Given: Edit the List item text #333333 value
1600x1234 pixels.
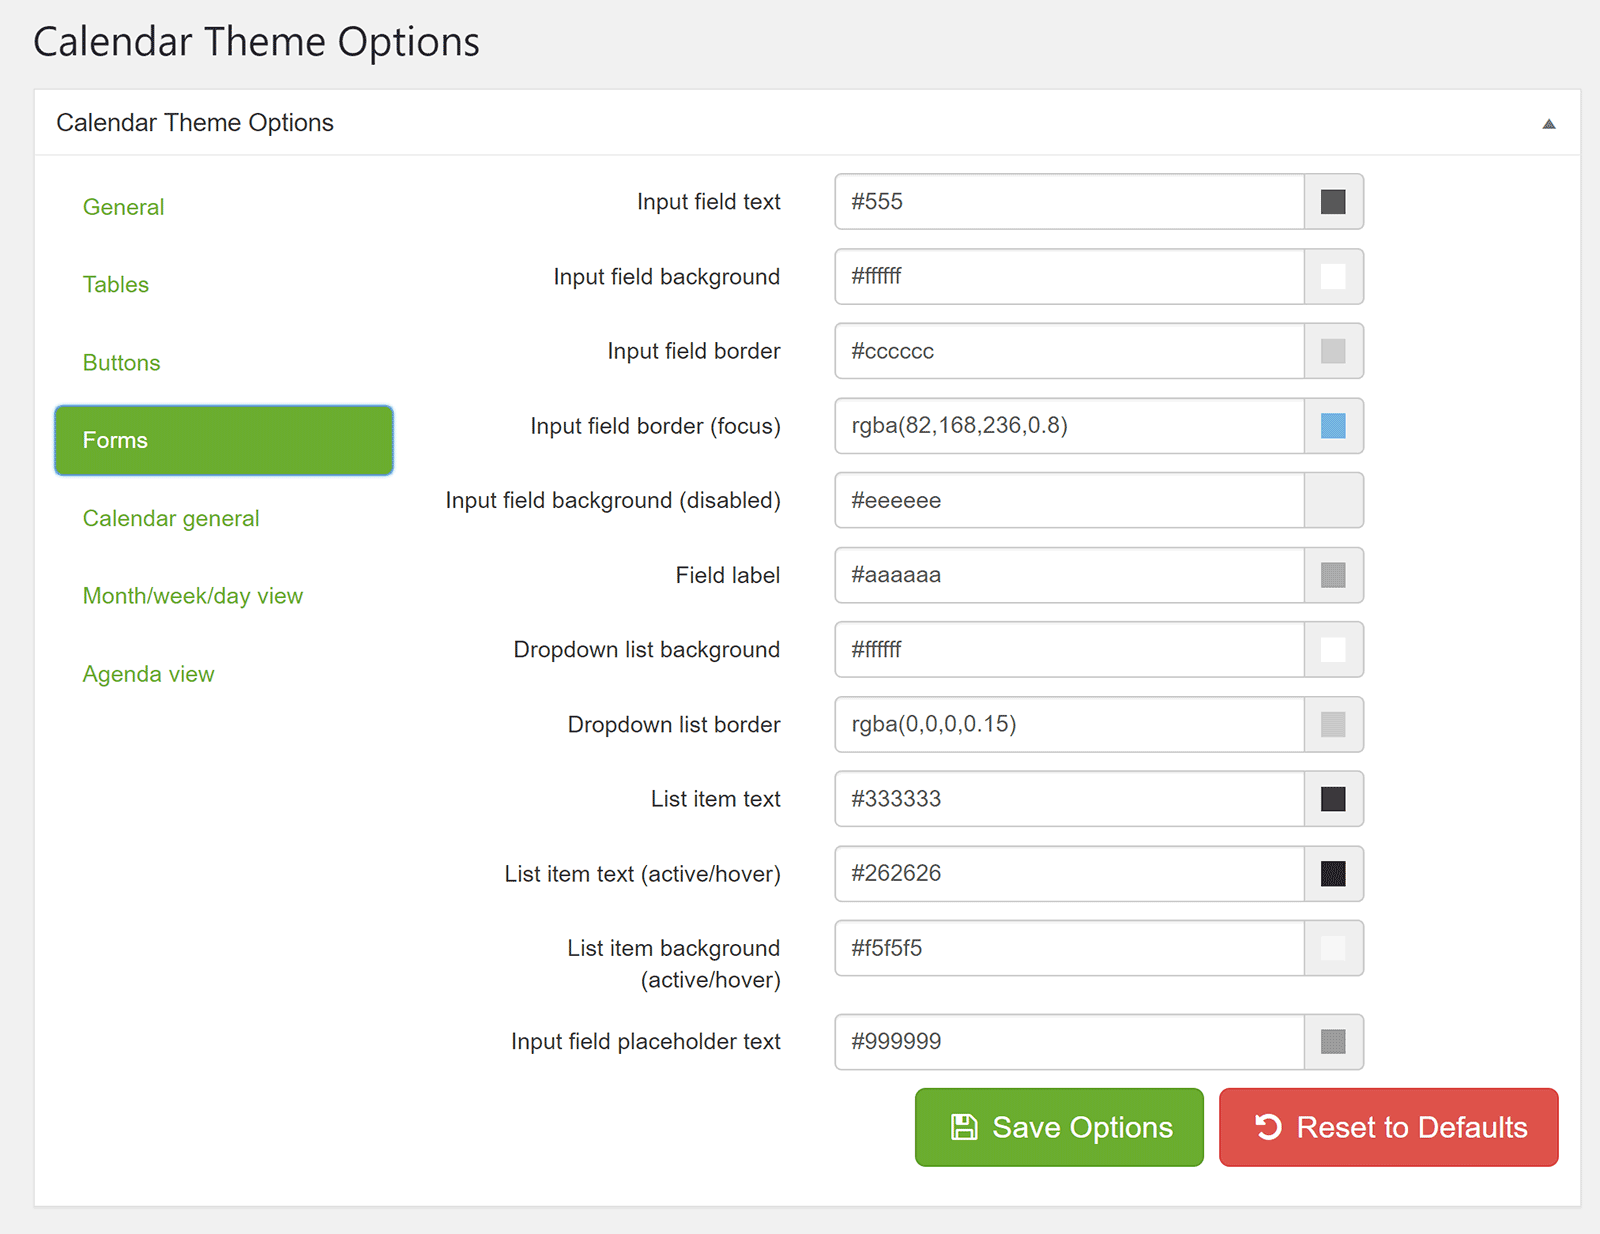Looking at the screenshot, I should click(x=1069, y=799).
